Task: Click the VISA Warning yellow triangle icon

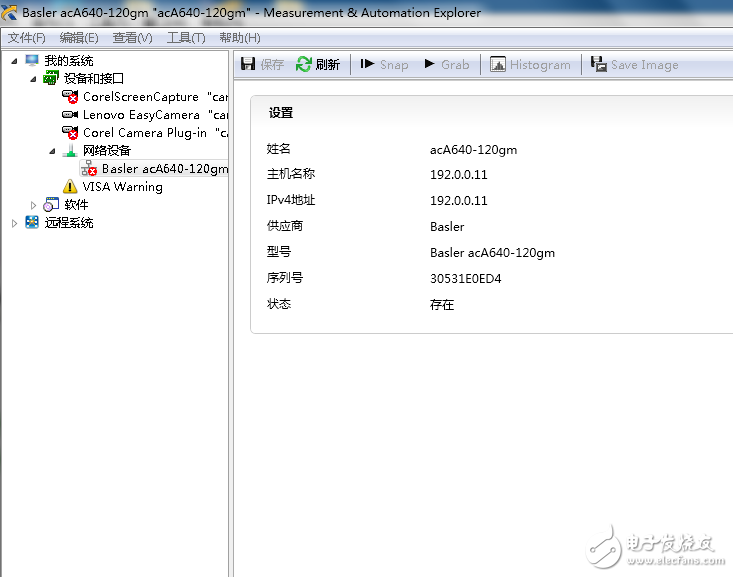Action: (70, 187)
